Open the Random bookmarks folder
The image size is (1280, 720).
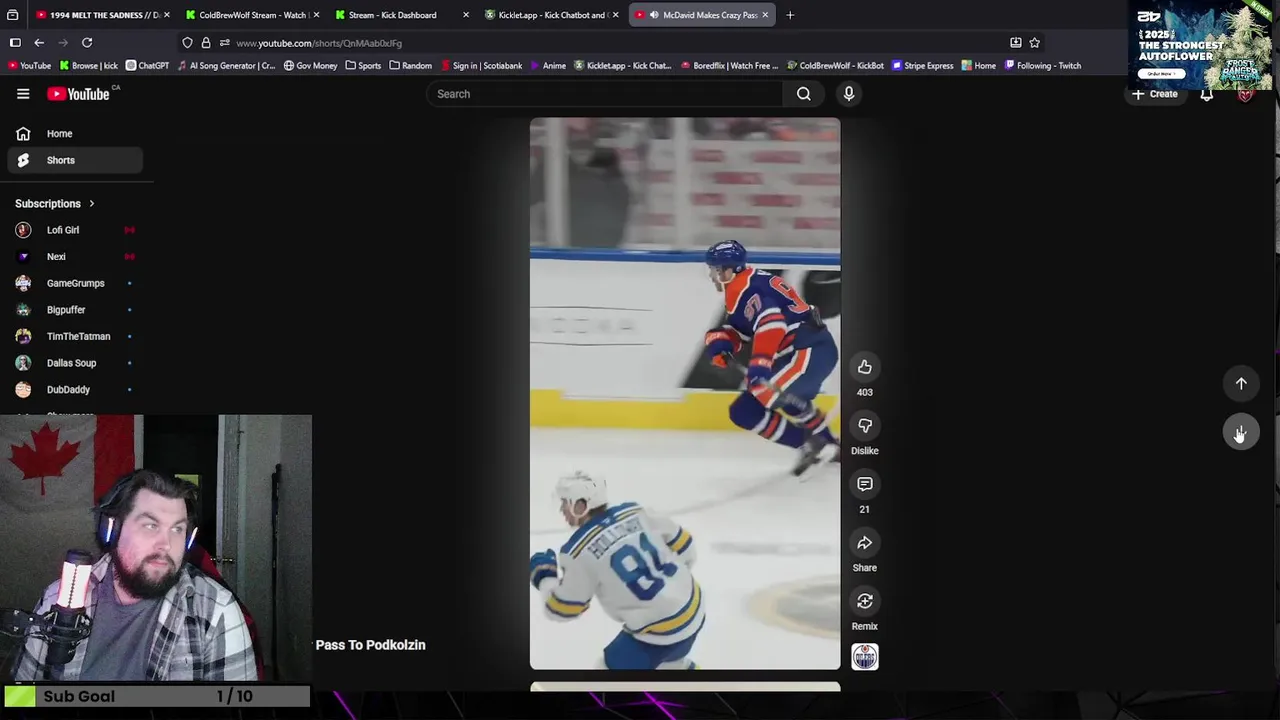[x=411, y=66]
